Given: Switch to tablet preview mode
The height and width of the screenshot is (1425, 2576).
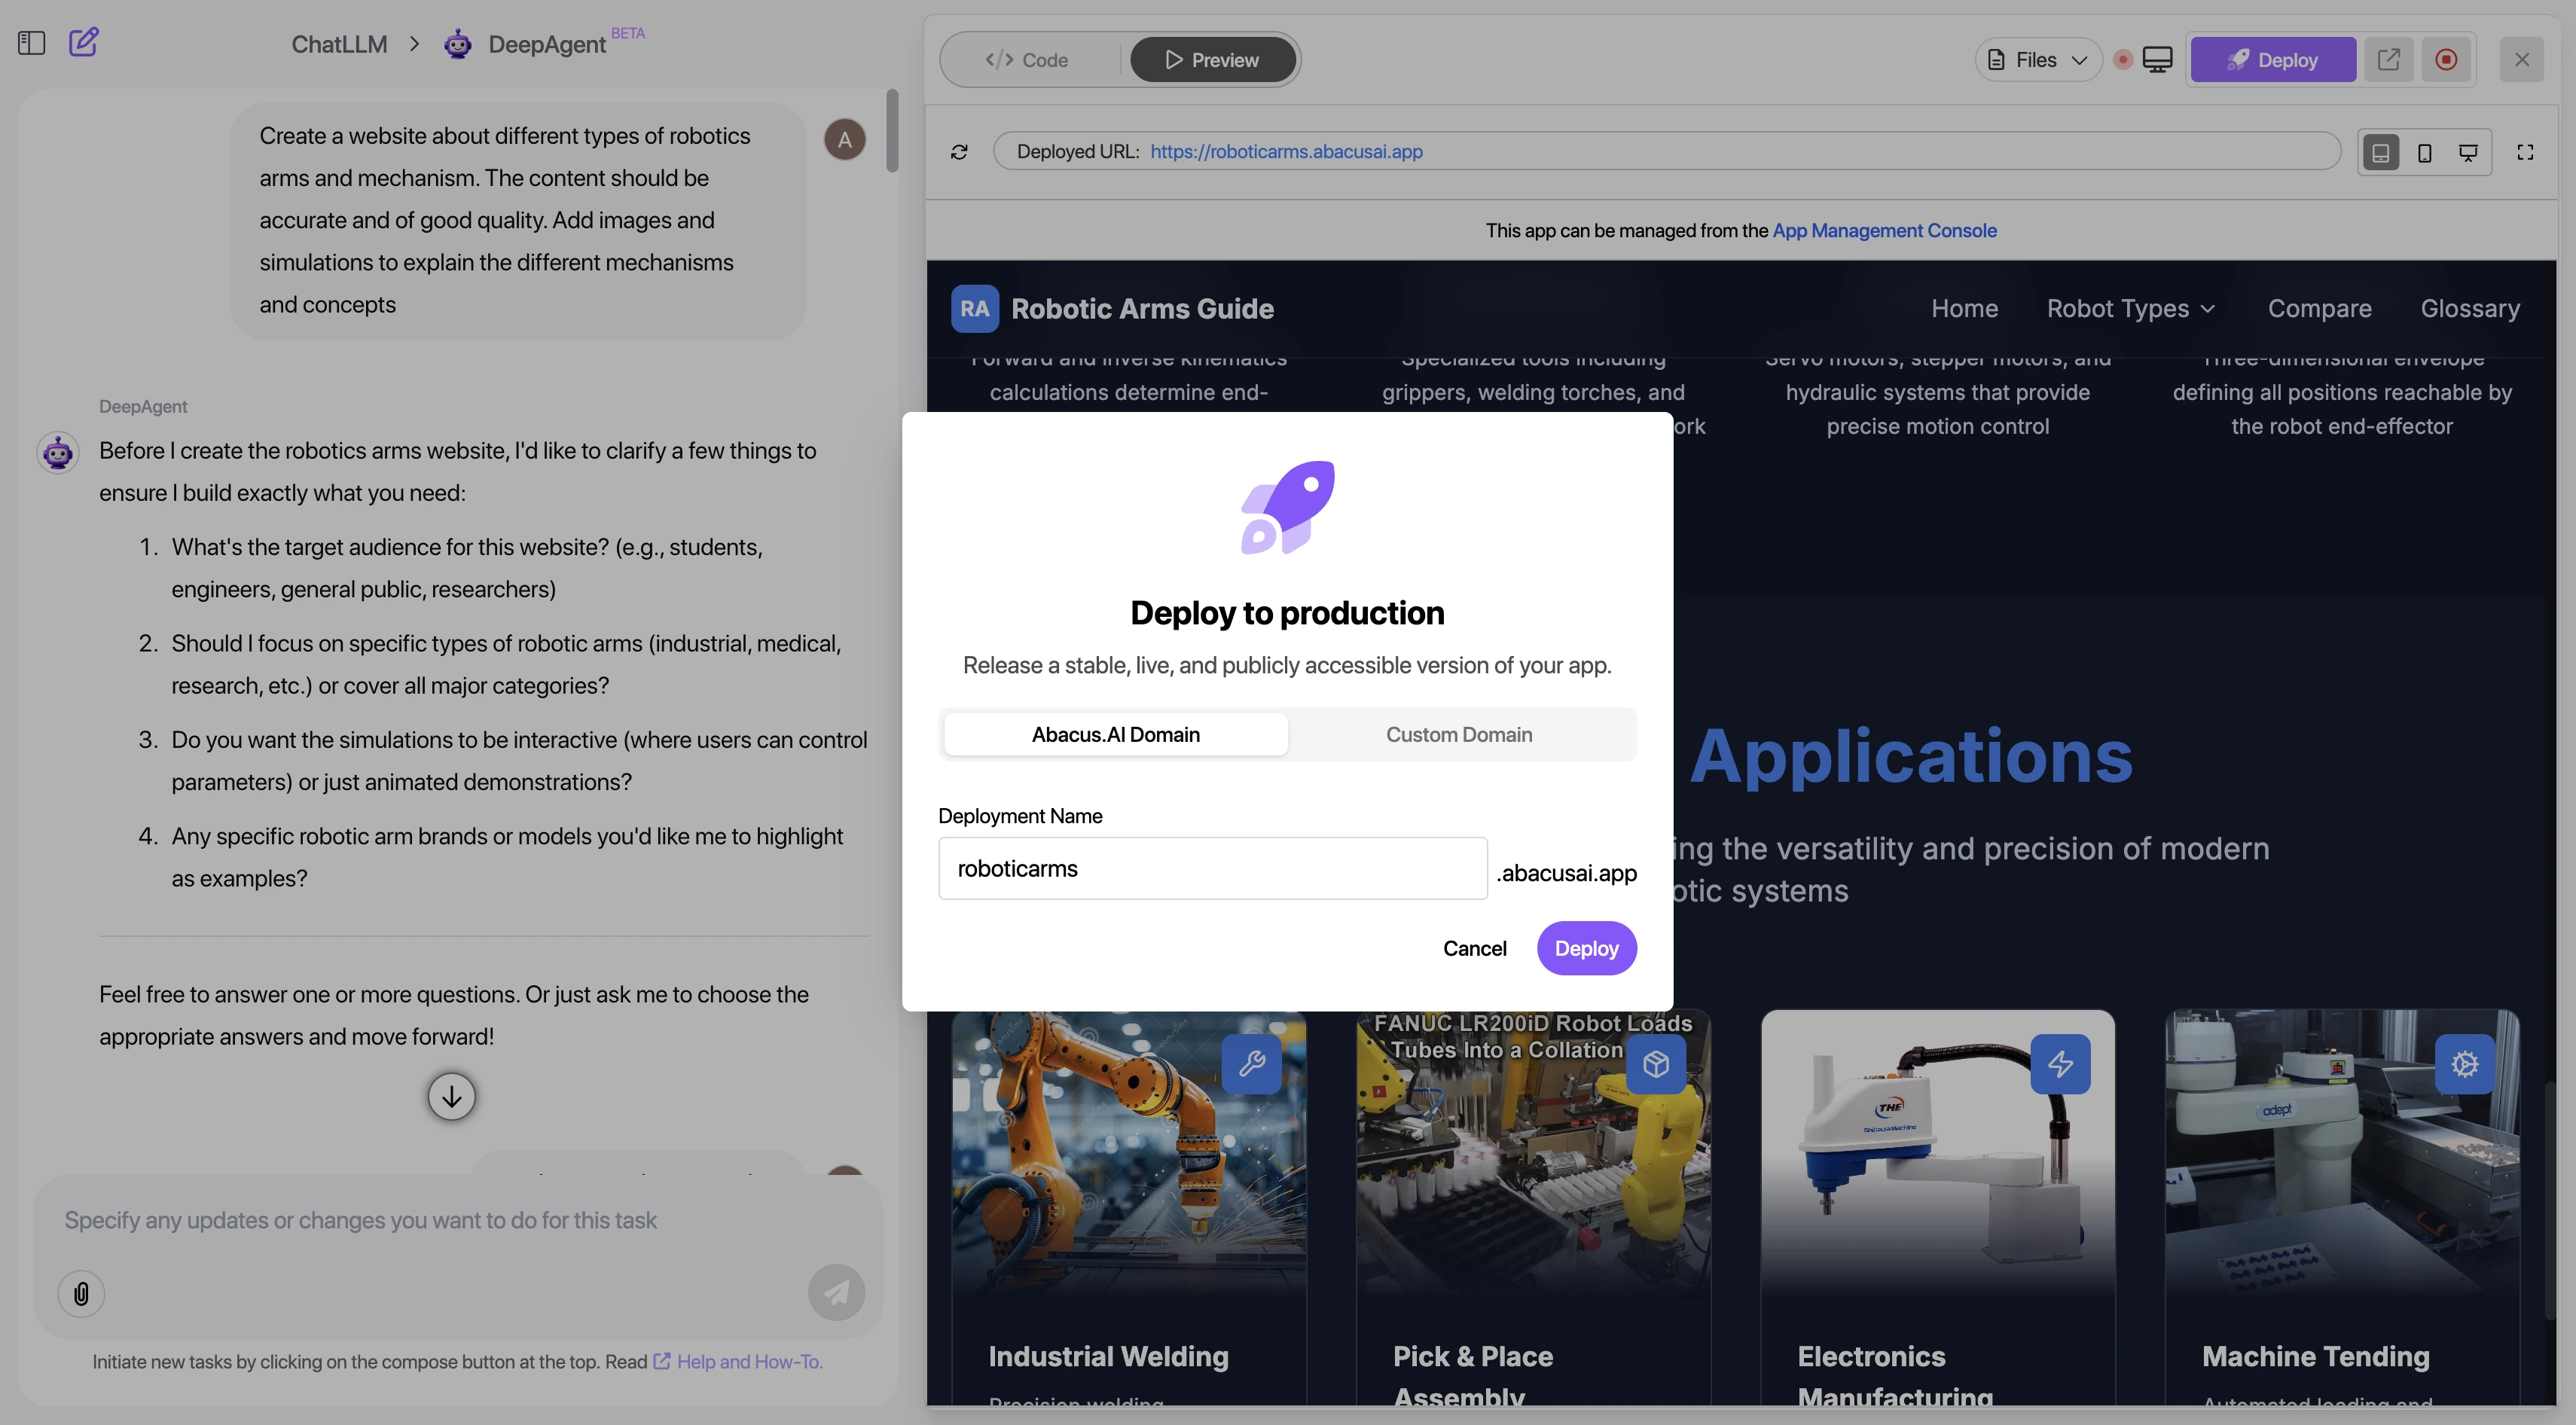Looking at the screenshot, I should (x=2381, y=152).
